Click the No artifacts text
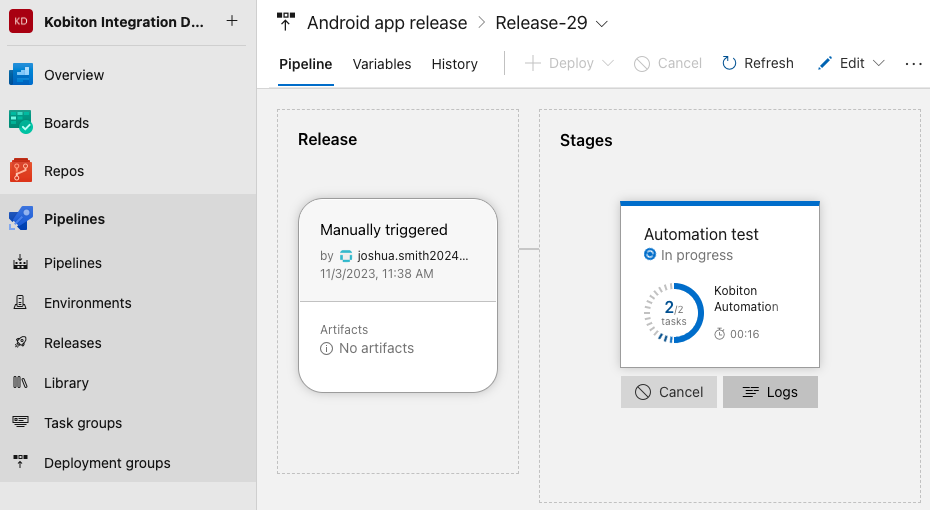Viewport: 930px width, 510px height. (376, 348)
